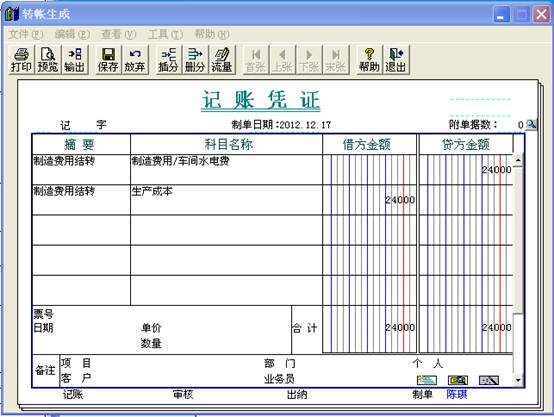Open the 编辑 menu
Screen dimensions: 554x417
[72, 34]
